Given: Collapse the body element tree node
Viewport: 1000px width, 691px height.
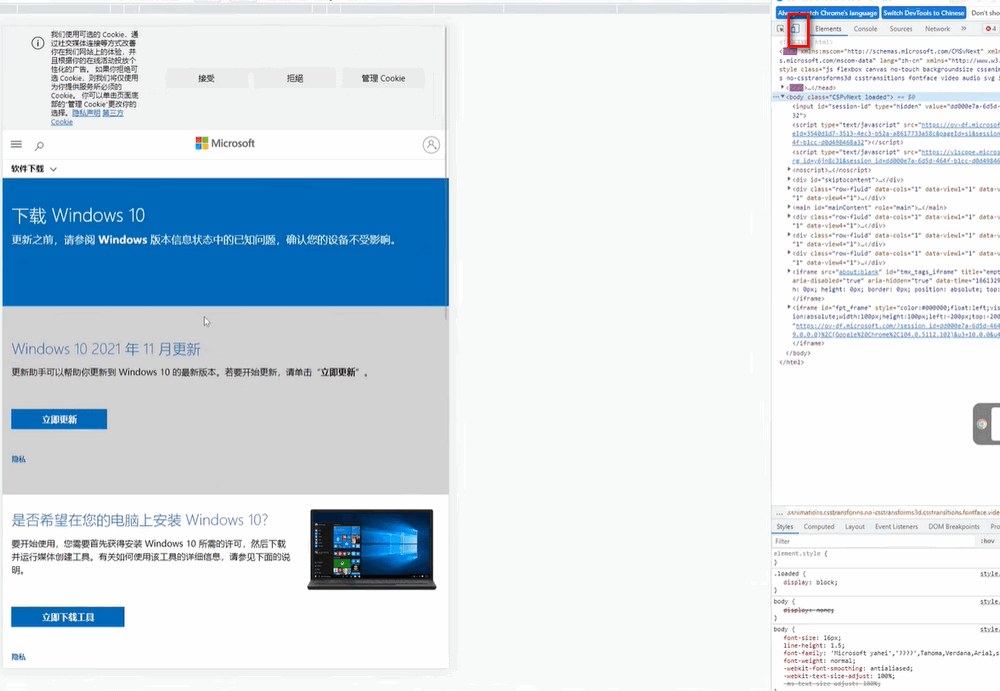Looking at the screenshot, I should click(783, 97).
